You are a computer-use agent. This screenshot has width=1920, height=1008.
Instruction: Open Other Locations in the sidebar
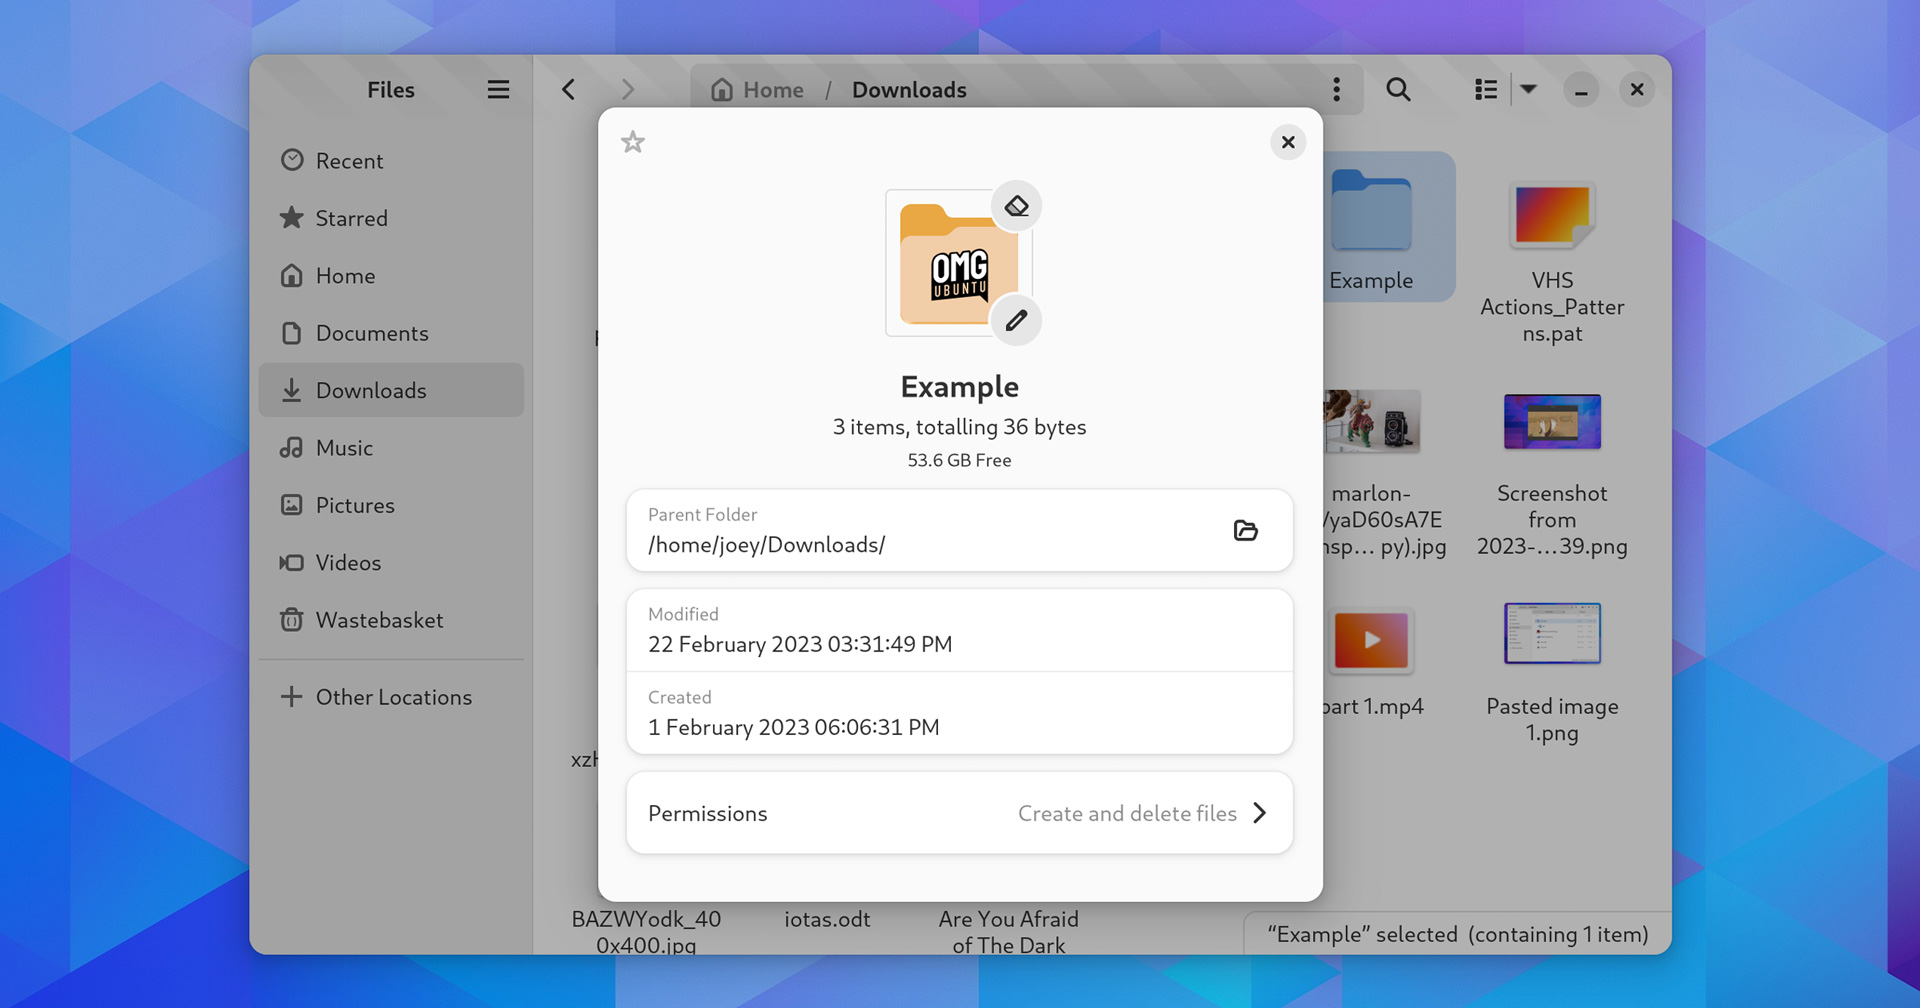391,697
